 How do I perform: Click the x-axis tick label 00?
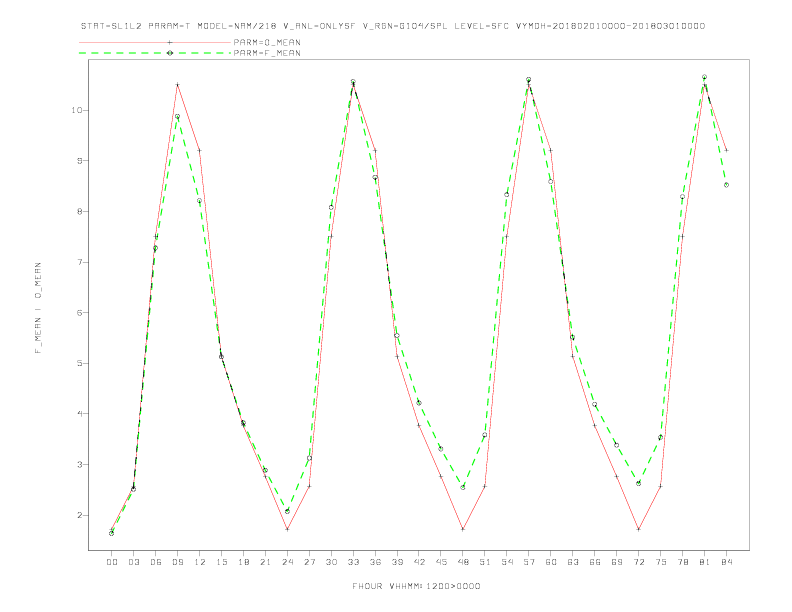pyautogui.click(x=112, y=562)
